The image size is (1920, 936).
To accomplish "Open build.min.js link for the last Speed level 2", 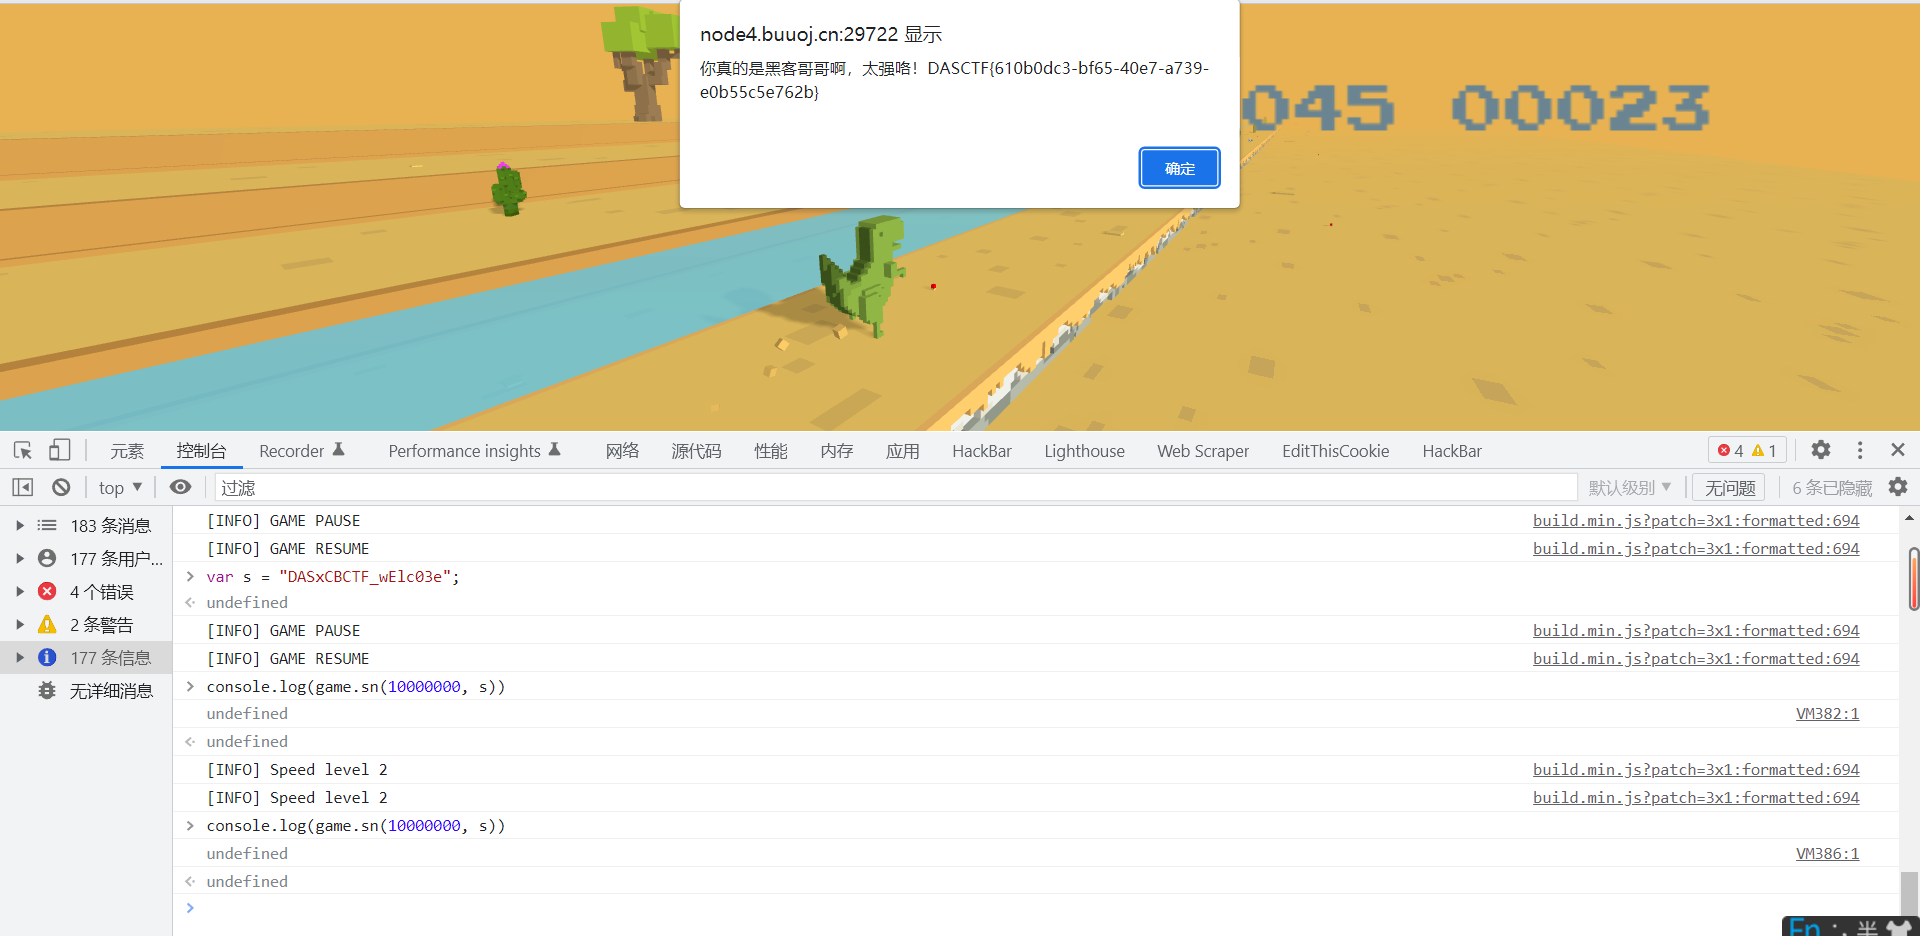I will [1696, 797].
